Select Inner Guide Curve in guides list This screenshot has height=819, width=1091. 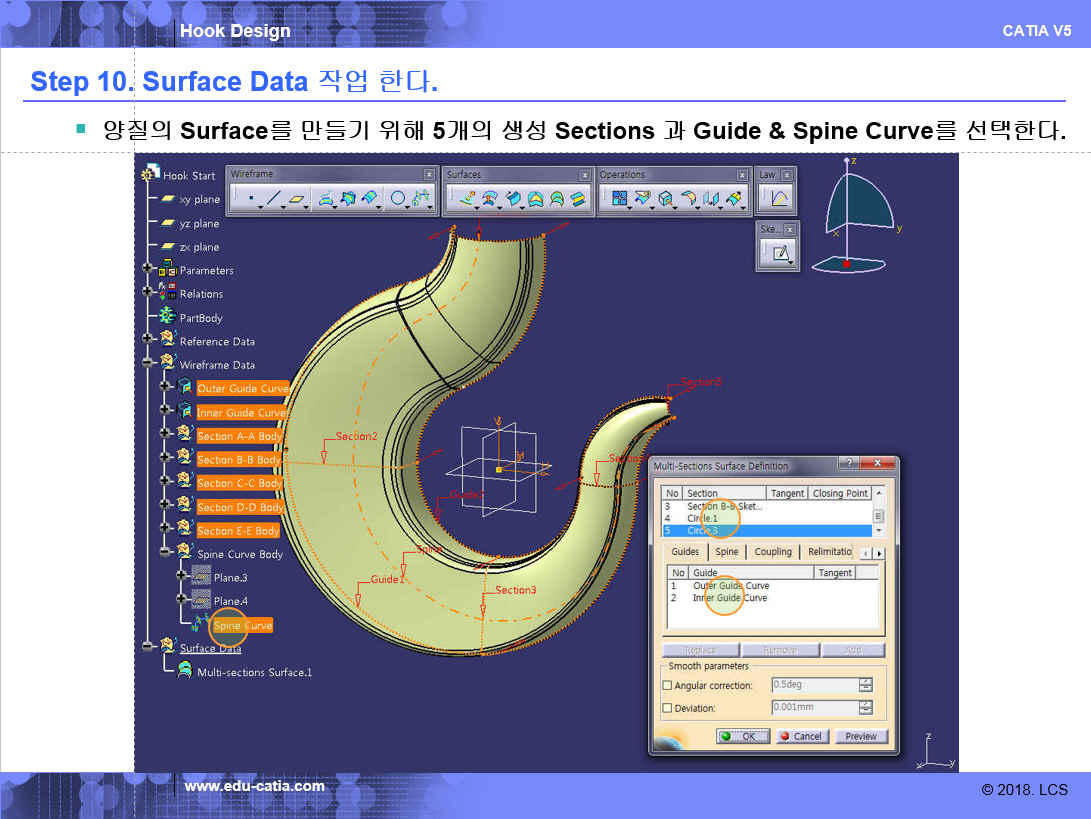click(x=730, y=598)
